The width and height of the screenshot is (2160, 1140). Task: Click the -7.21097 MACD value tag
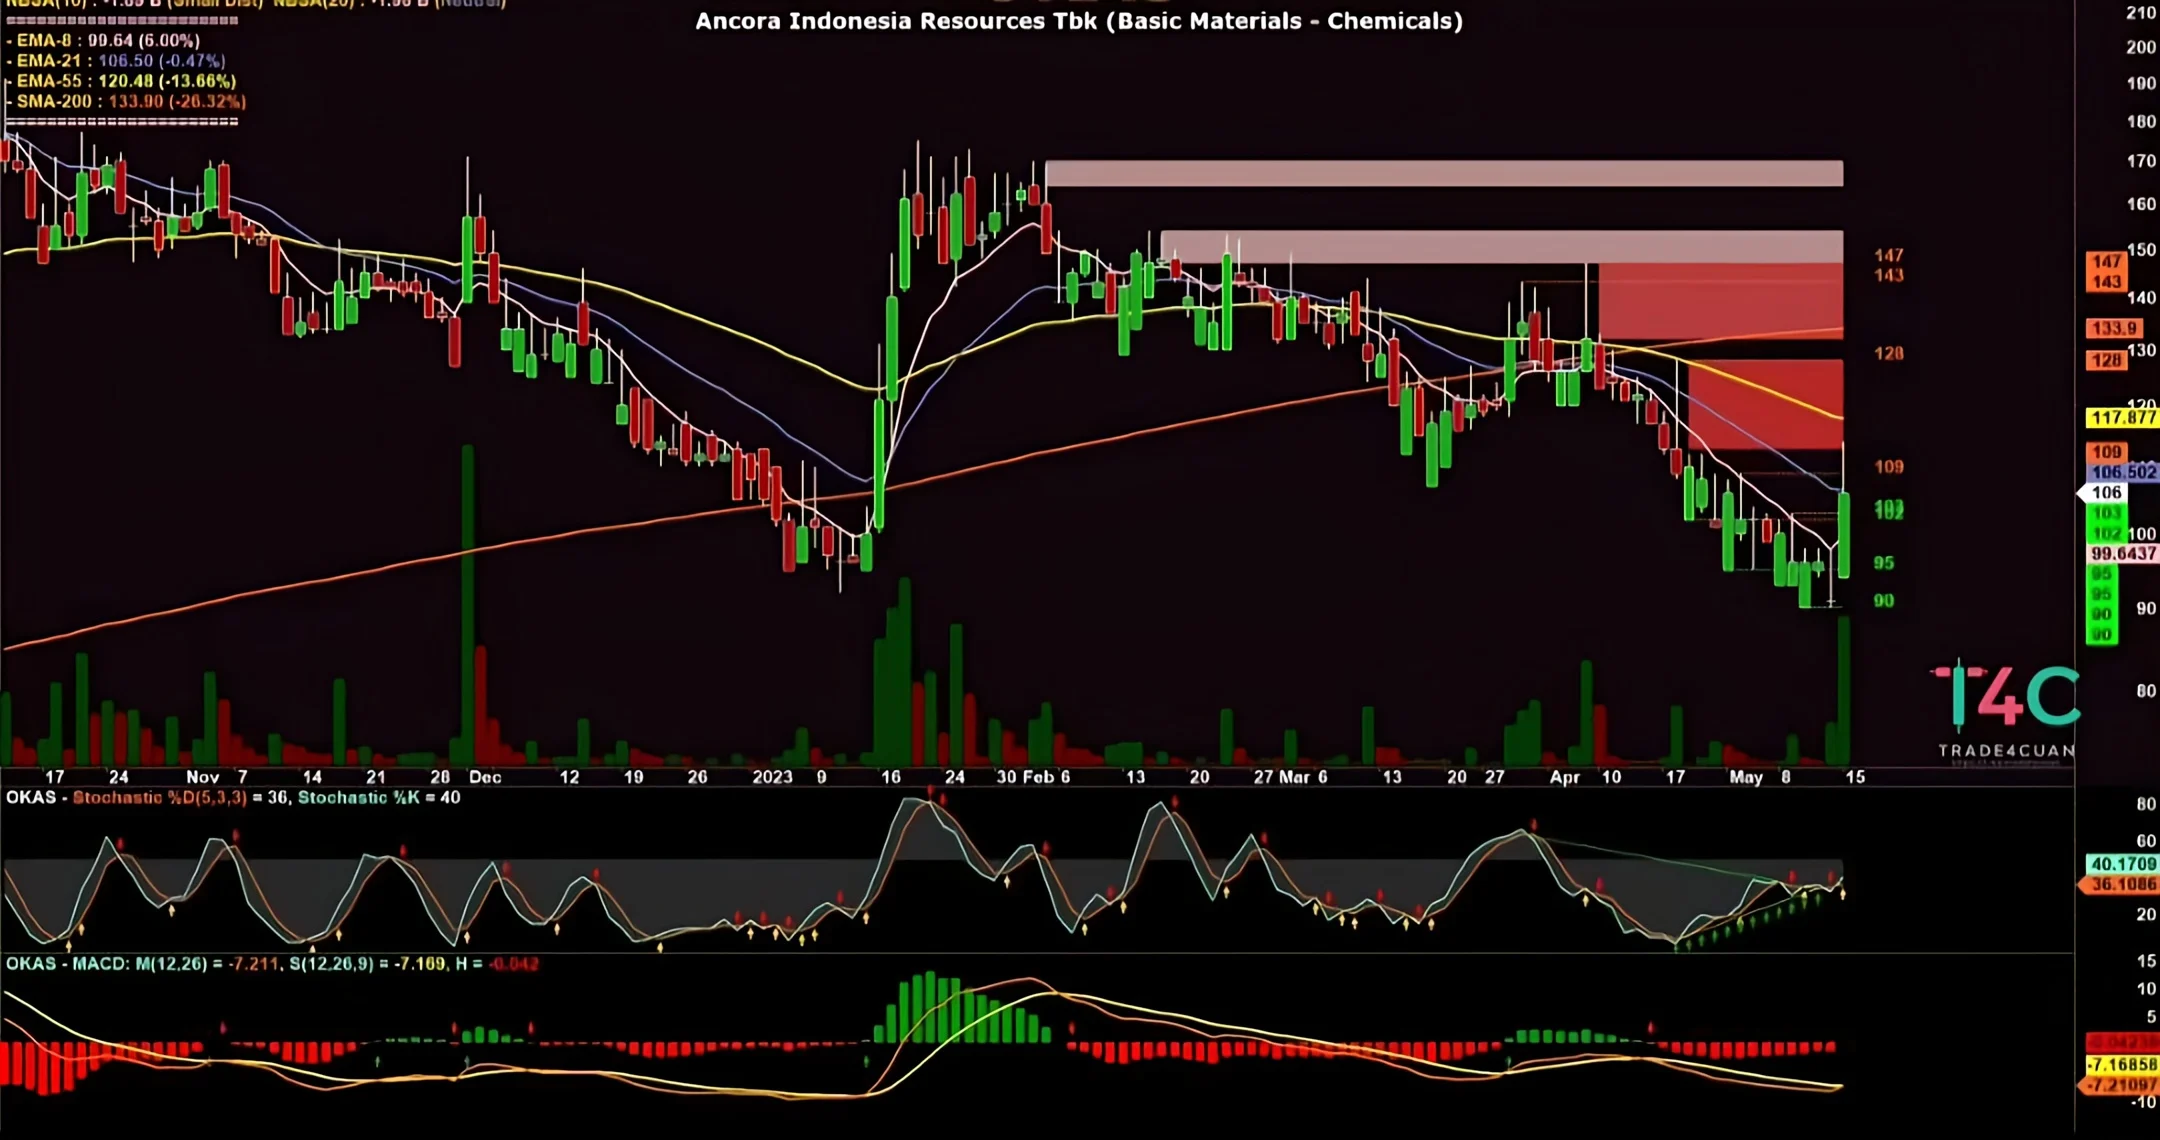pyautogui.click(x=2120, y=1085)
